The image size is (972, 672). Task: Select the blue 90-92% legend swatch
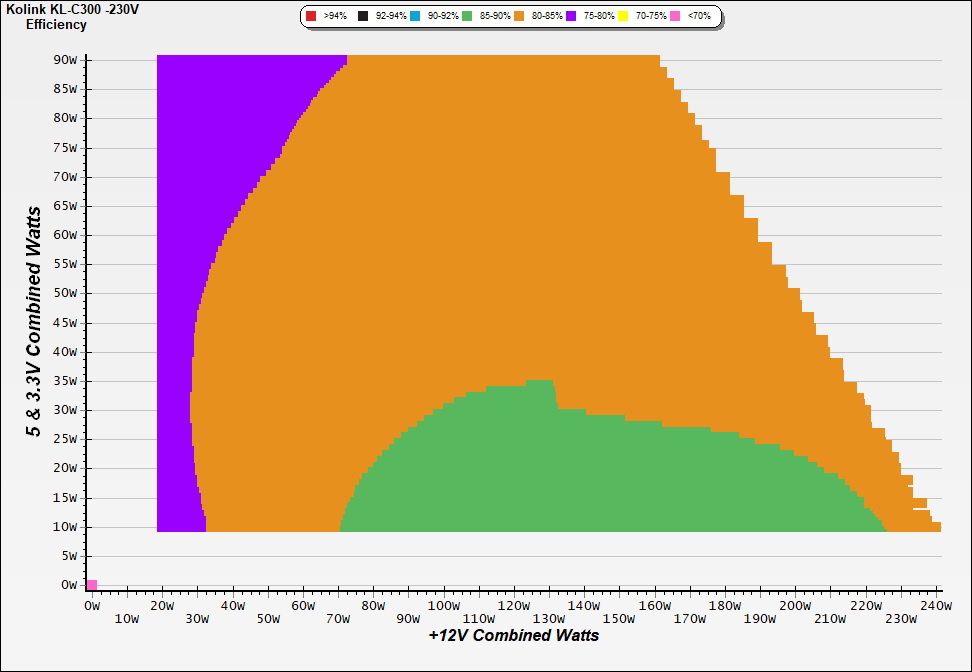pyautogui.click(x=415, y=16)
